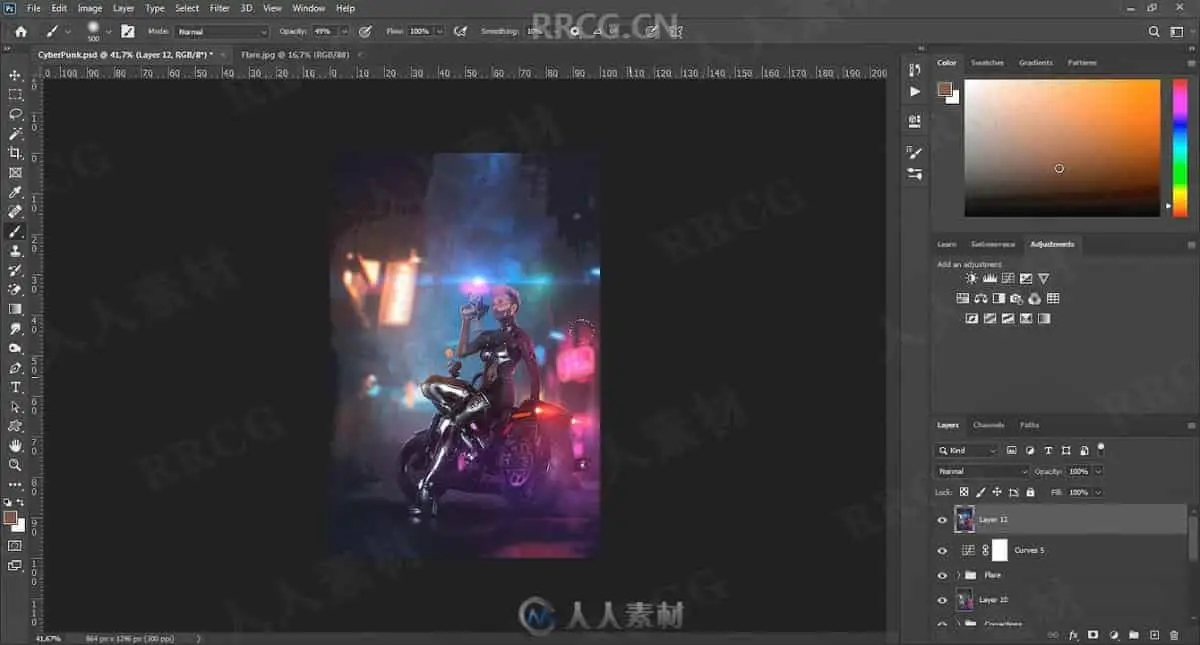This screenshot has height=645, width=1200.
Task: Toggle lock position
Action: 997,492
